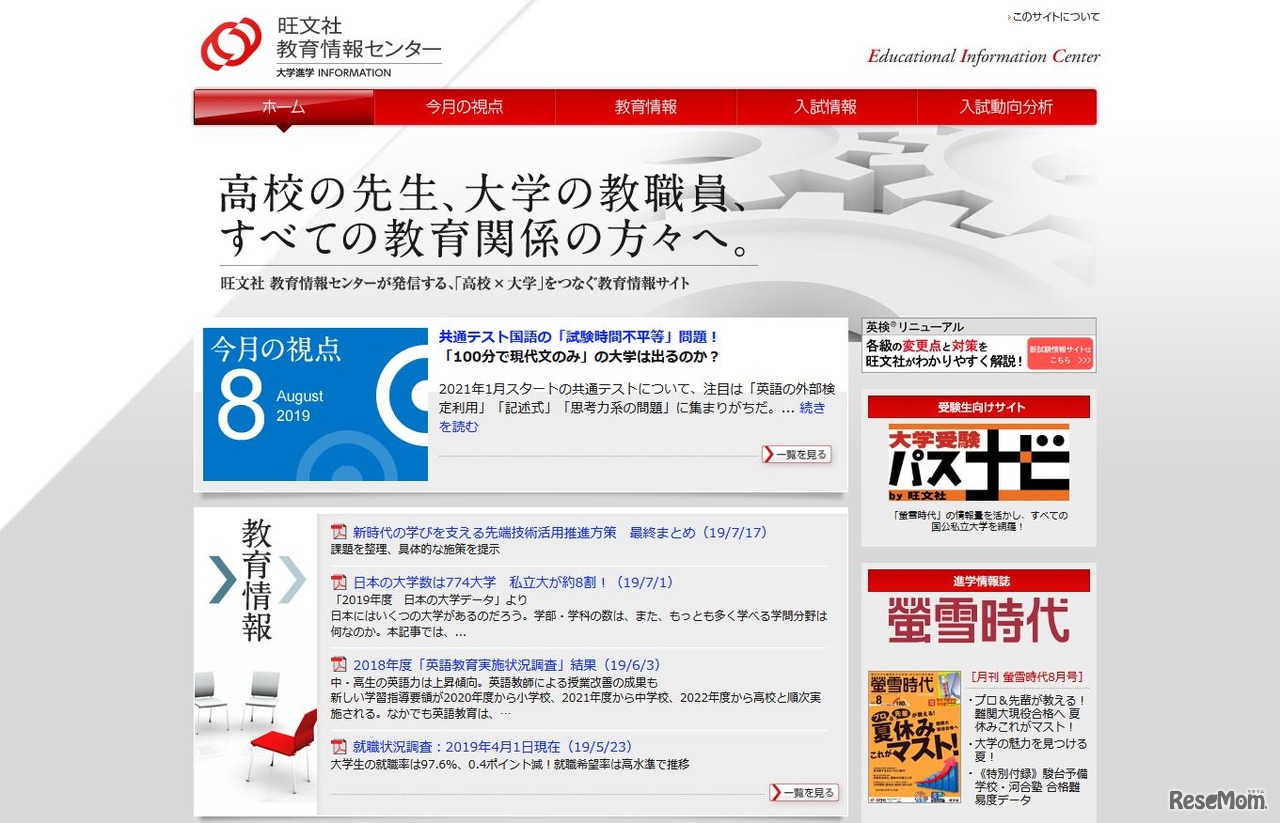The width and height of the screenshot is (1280, 823).
Task: Click the こちら button in the 英検 banner
Action: click(1060, 355)
